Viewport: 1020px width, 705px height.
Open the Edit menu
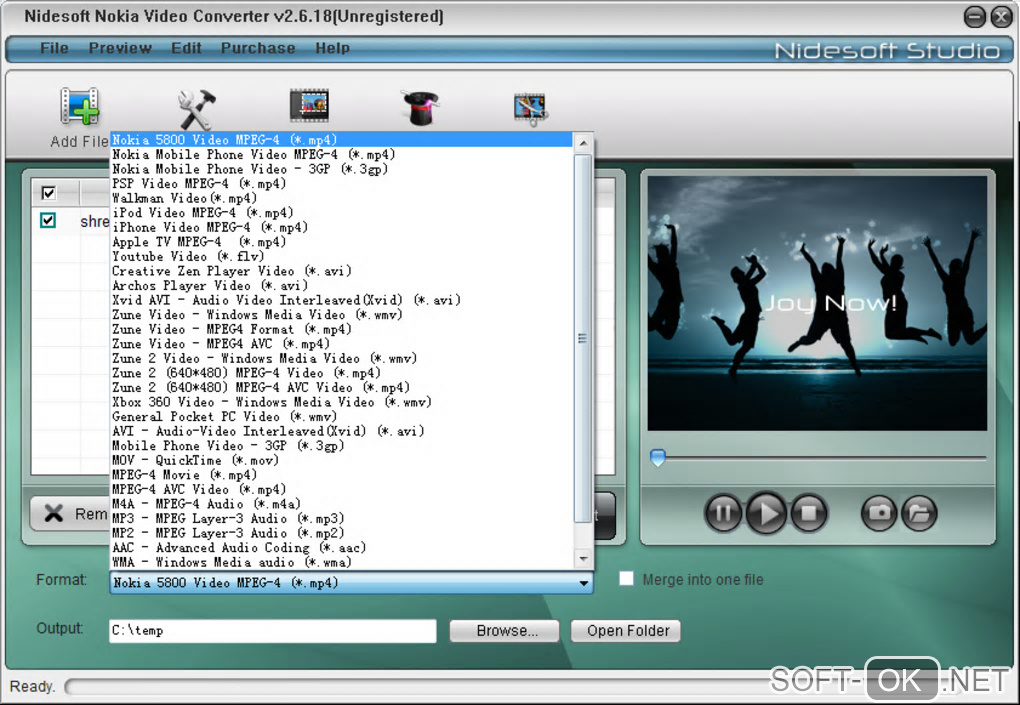coord(186,48)
